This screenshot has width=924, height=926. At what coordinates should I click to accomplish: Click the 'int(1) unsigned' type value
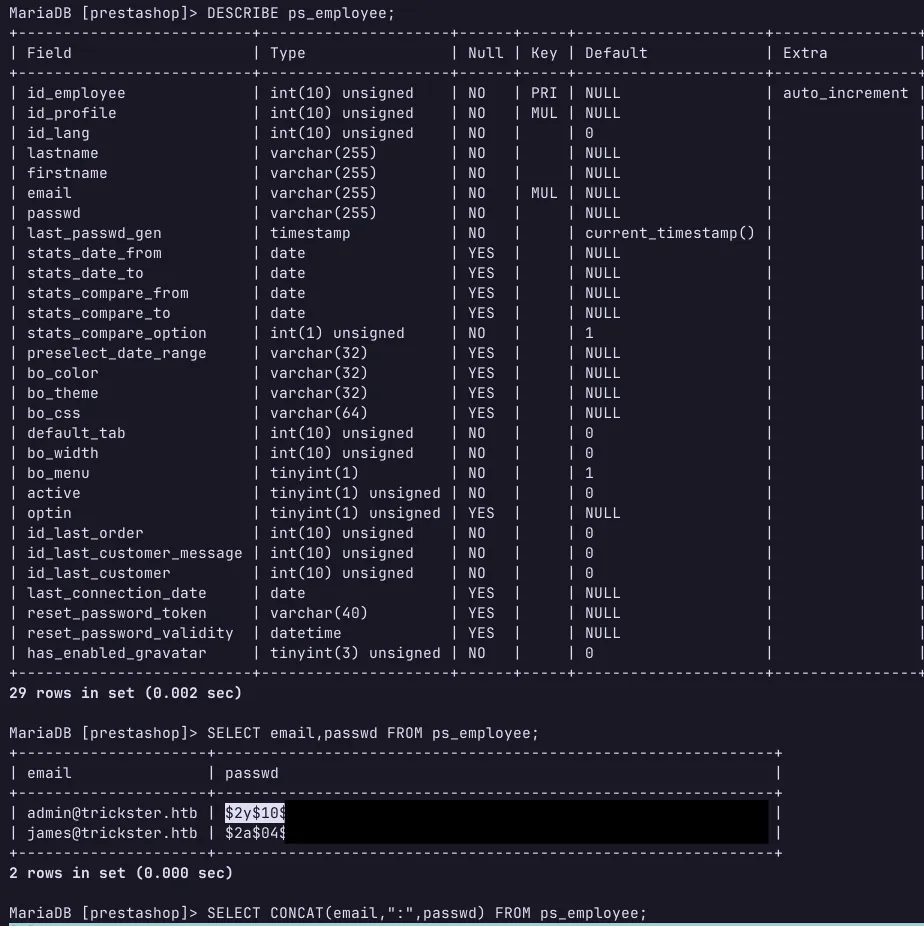coord(337,334)
